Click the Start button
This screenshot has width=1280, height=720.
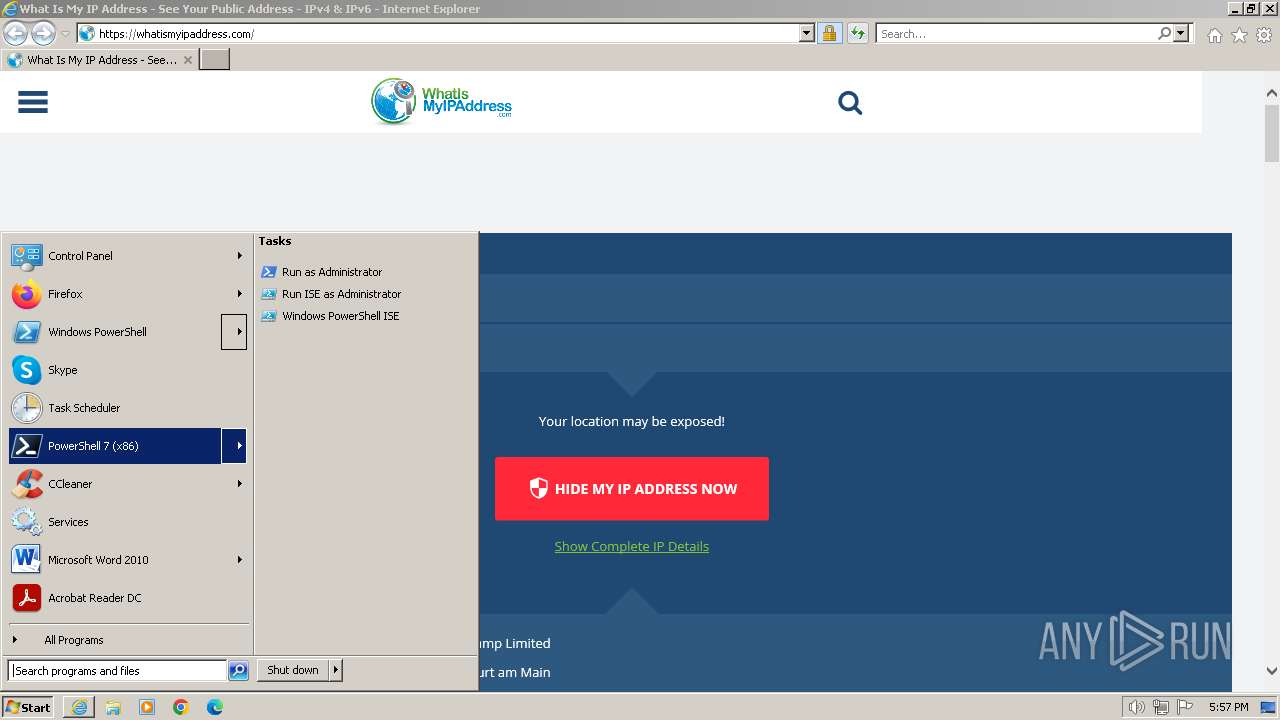(x=29, y=707)
